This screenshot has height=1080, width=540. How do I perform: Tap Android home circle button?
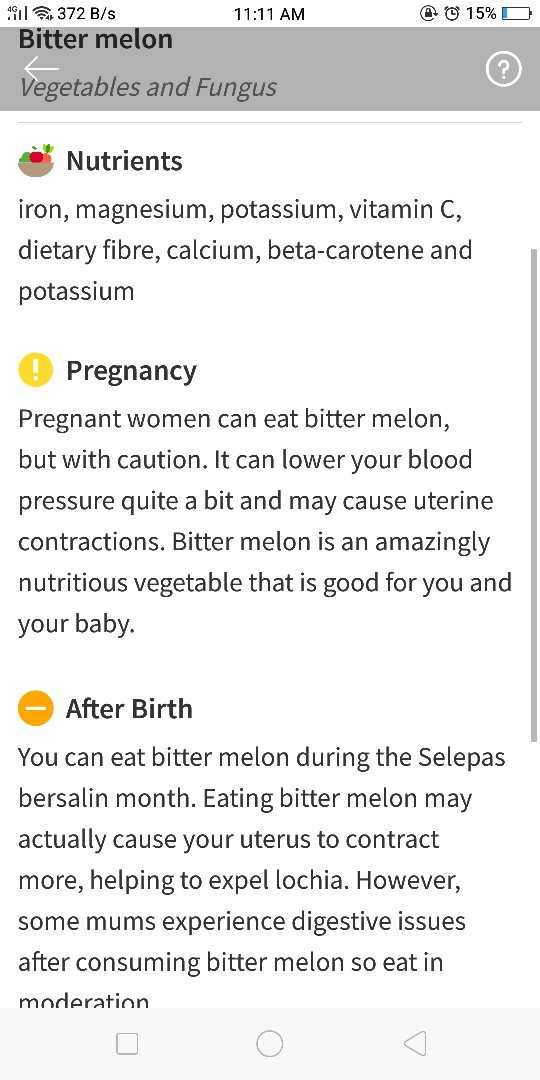269,1043
